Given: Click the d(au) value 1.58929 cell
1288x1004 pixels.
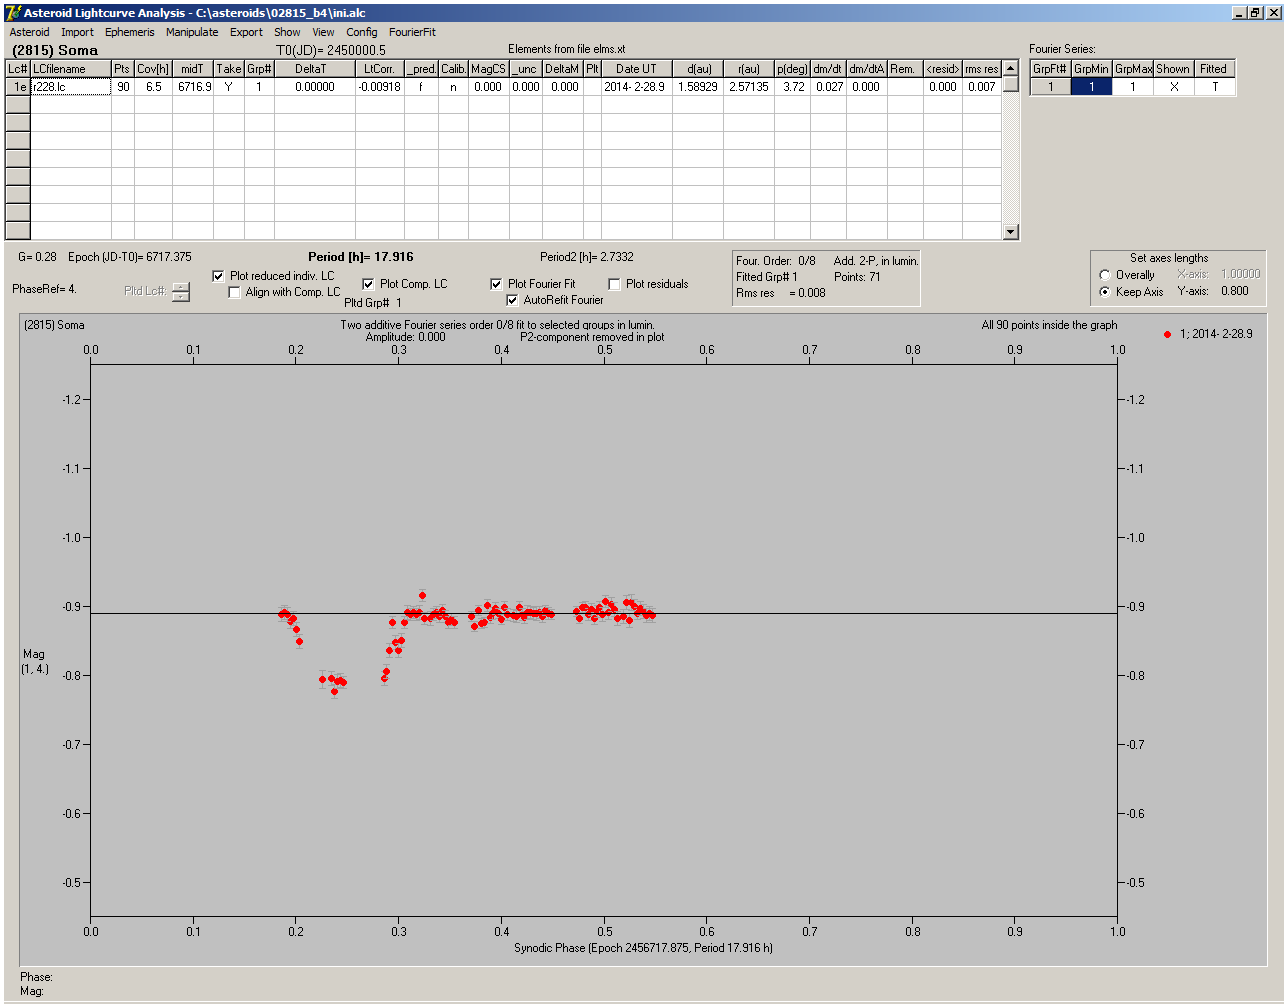Looking at the screenshot, I should pyautogui.click(x=697, y=87).
